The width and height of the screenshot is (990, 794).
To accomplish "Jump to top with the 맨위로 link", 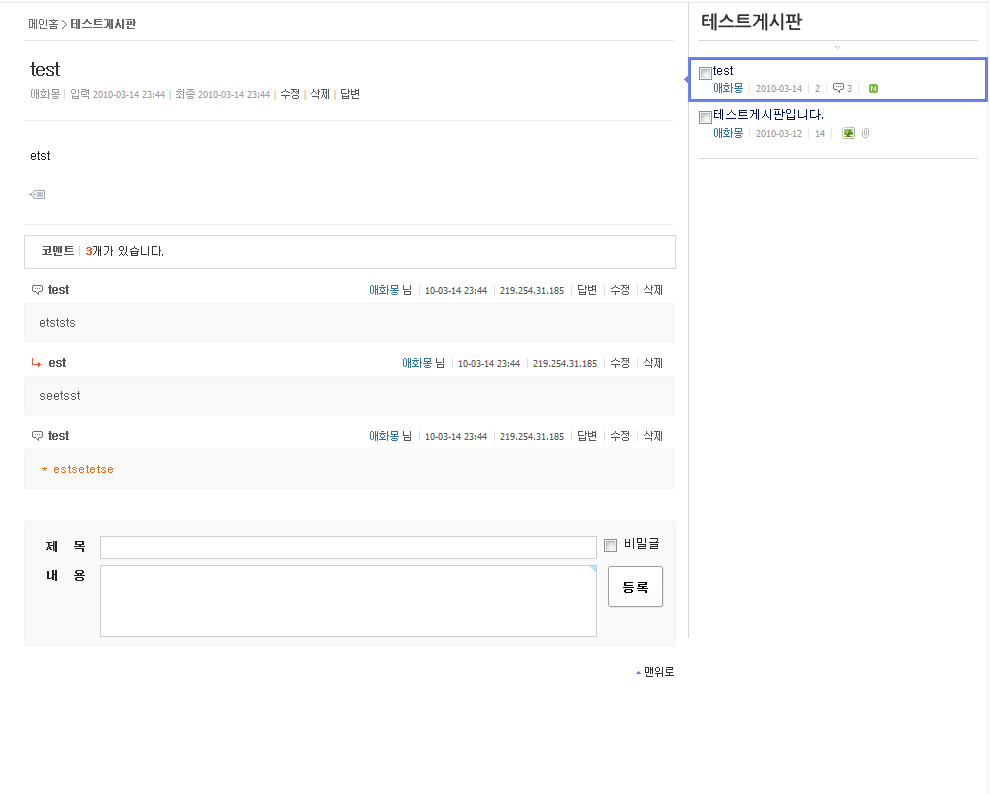I will 658,672.
